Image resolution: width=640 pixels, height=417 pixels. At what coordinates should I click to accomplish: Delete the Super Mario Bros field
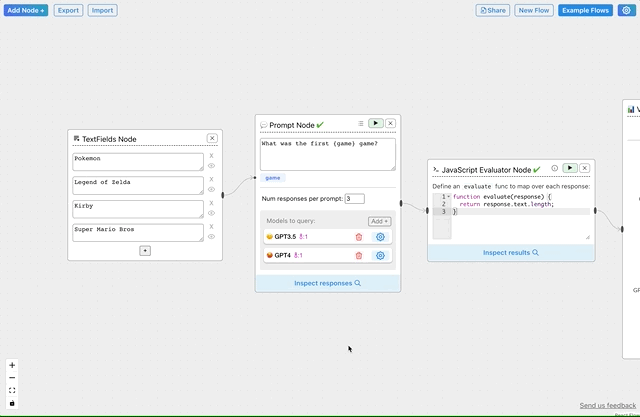(211, 227)
